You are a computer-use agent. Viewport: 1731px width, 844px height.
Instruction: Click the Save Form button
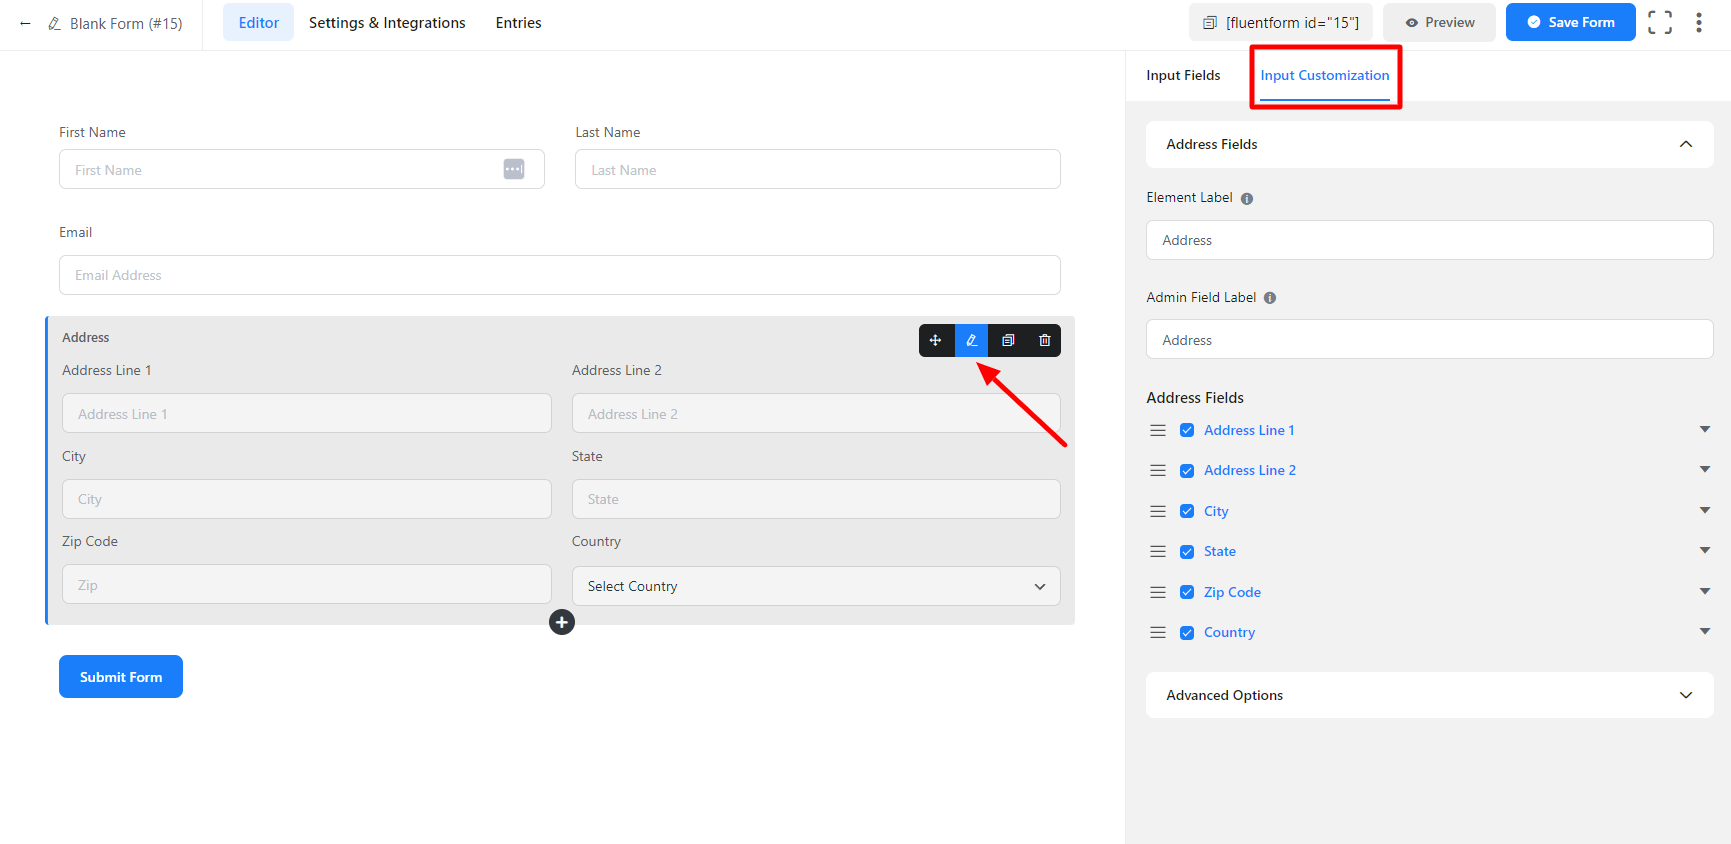coord(1570,22)
